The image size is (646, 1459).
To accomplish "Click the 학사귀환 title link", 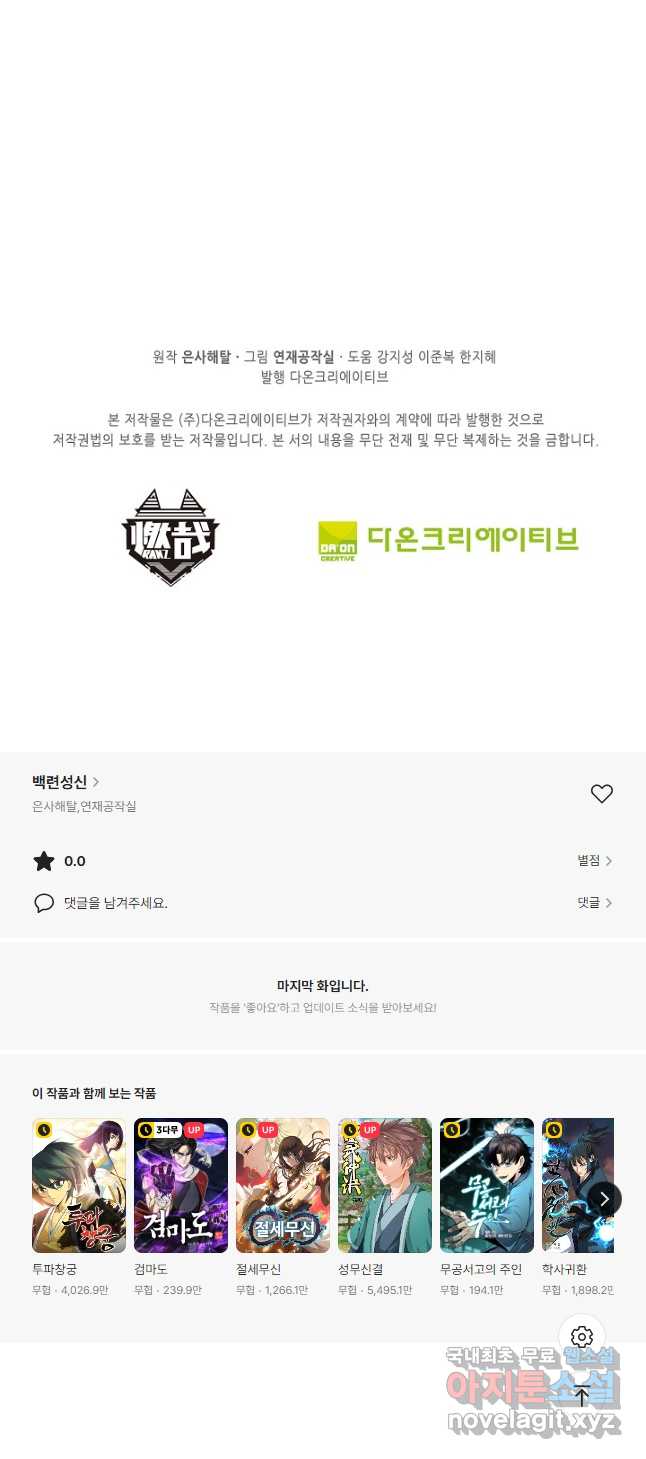I will click(565, 1270).
